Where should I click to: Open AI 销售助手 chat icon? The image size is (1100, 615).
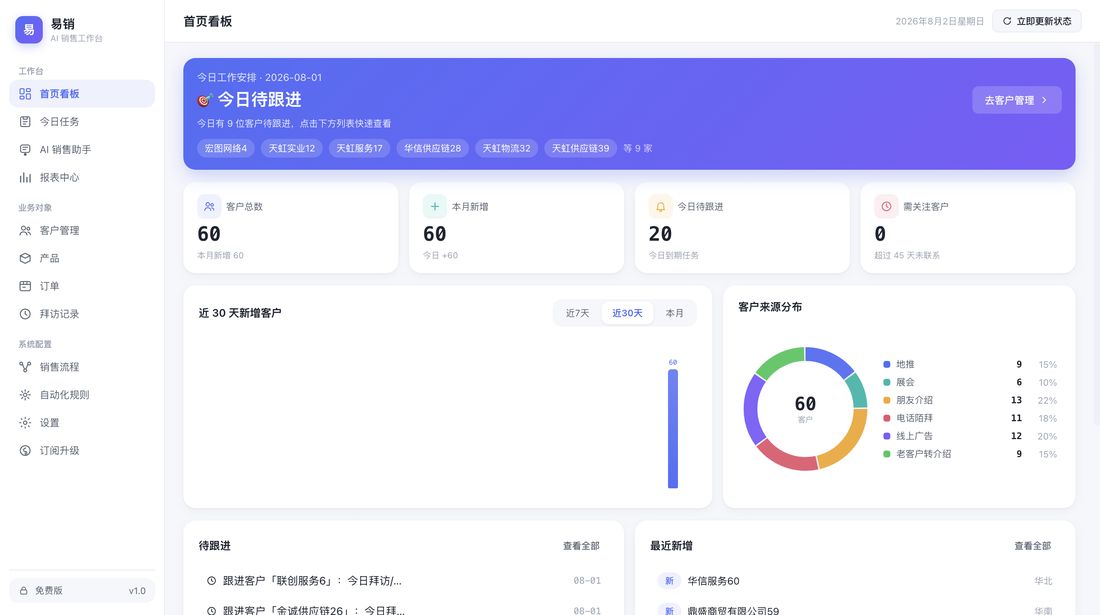click(25, 149)
